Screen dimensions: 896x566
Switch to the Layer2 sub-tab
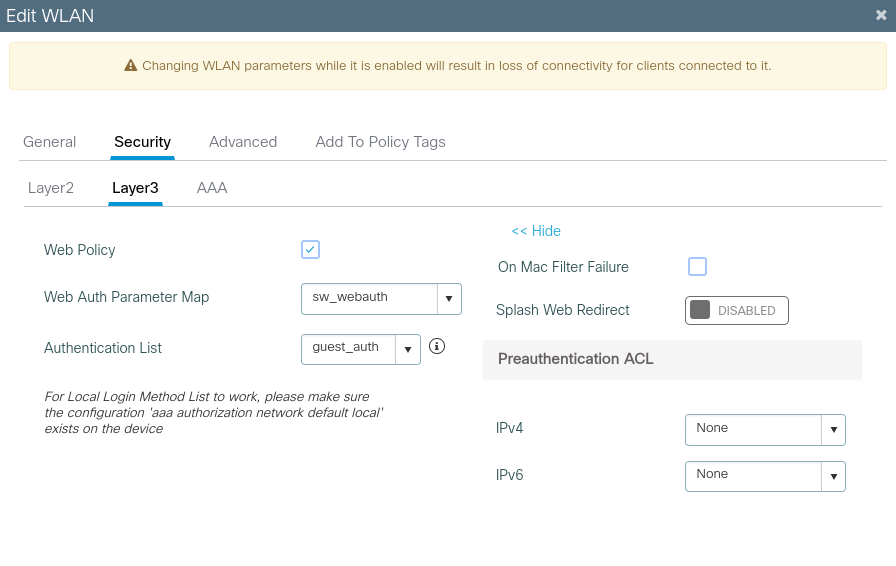[51, 188]
